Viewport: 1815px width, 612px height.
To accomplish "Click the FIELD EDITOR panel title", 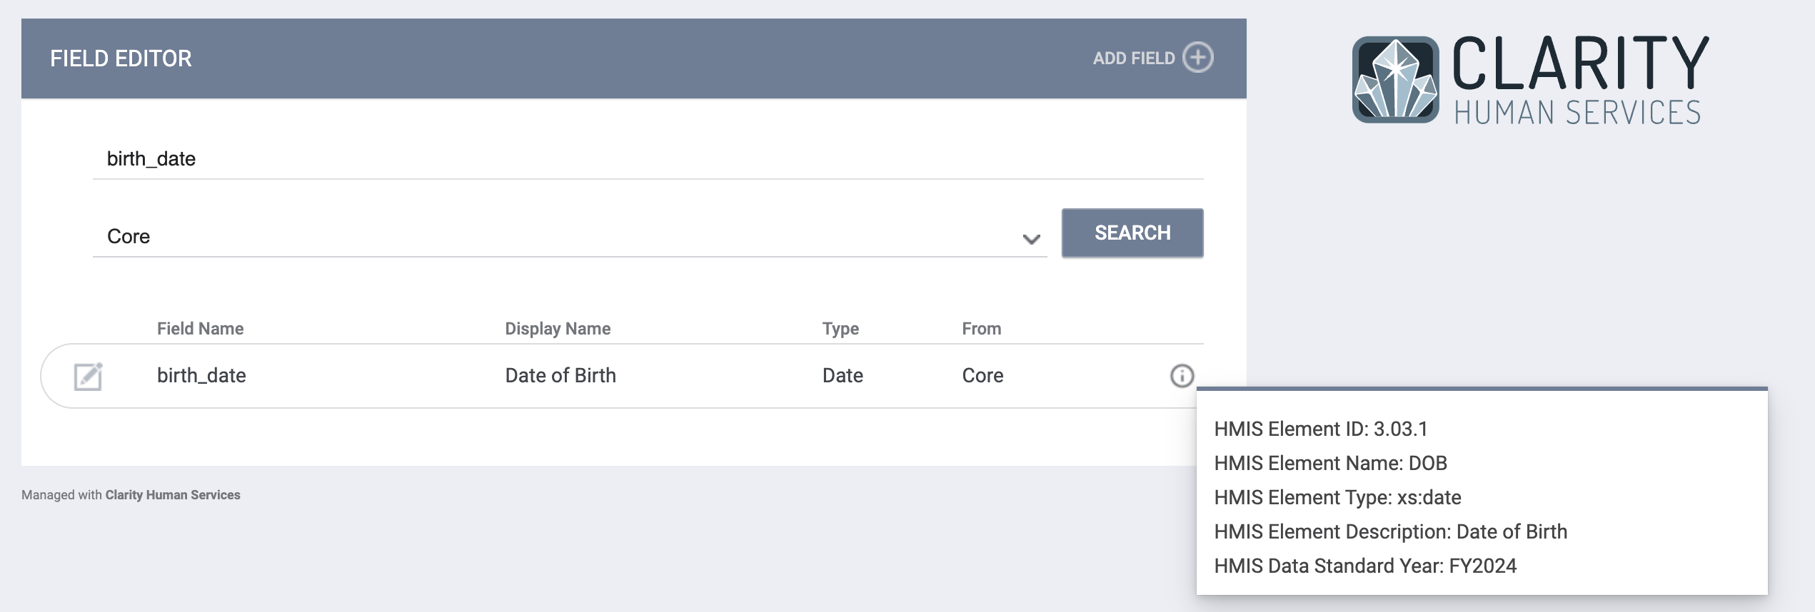I will pyautogui.click(x=121, y=58).
